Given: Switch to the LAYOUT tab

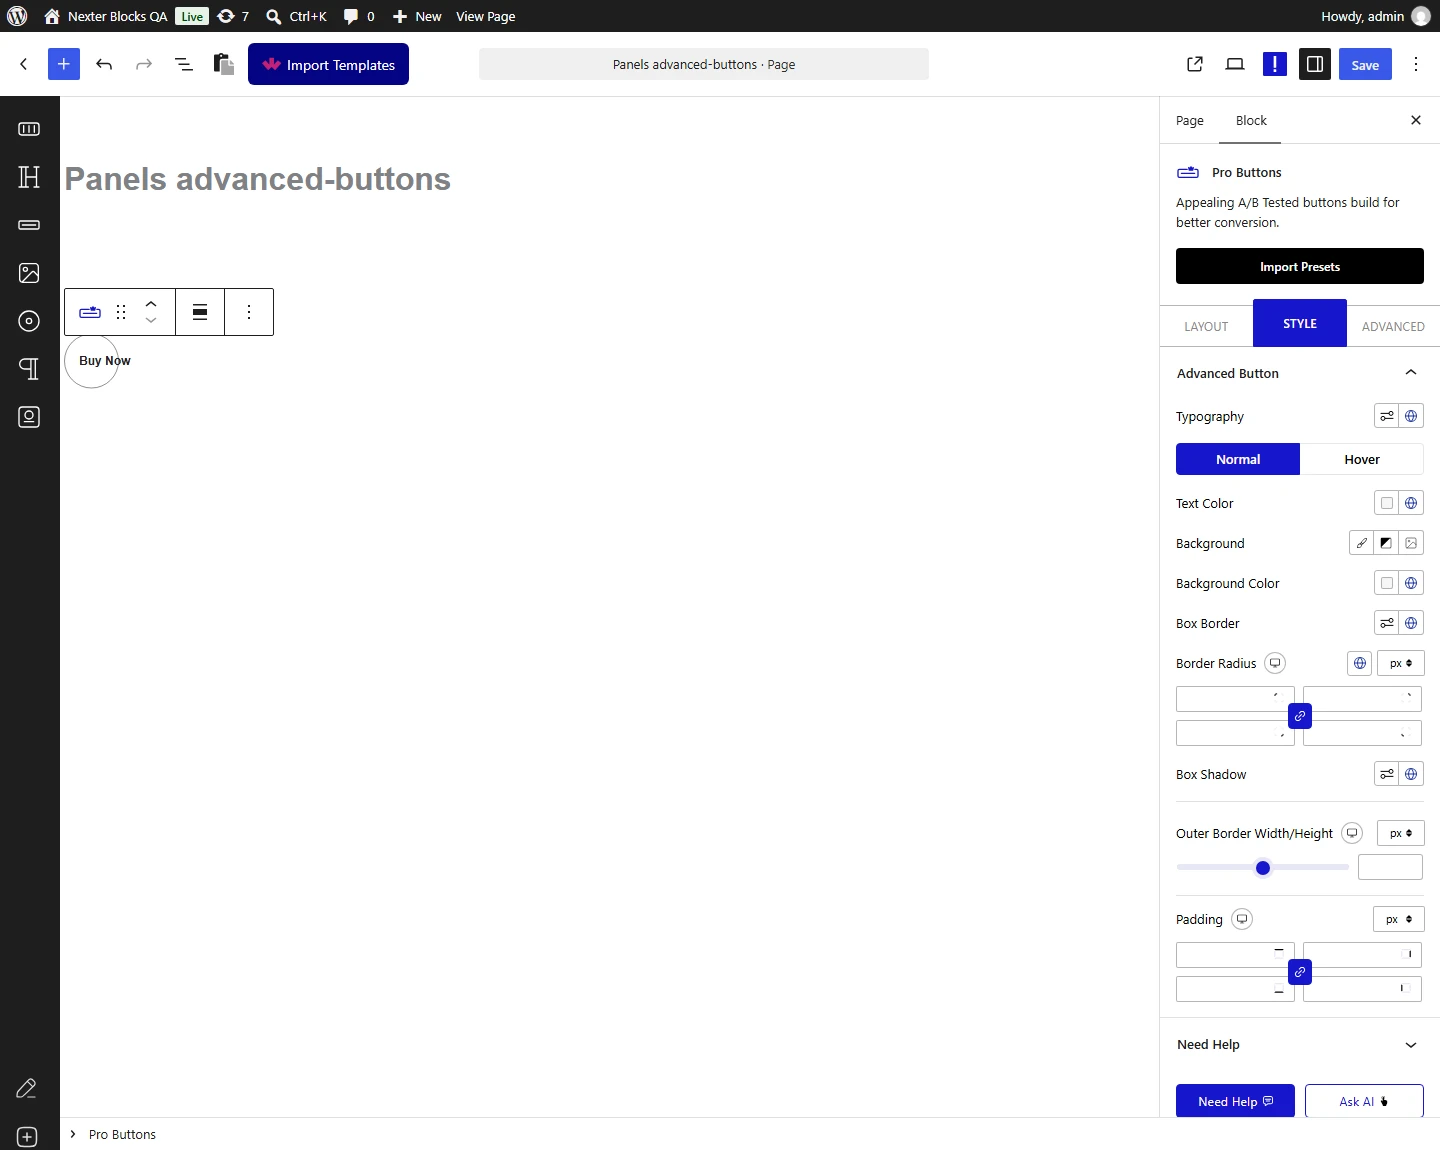Looking at the screenshot, I should [1206, 326].
